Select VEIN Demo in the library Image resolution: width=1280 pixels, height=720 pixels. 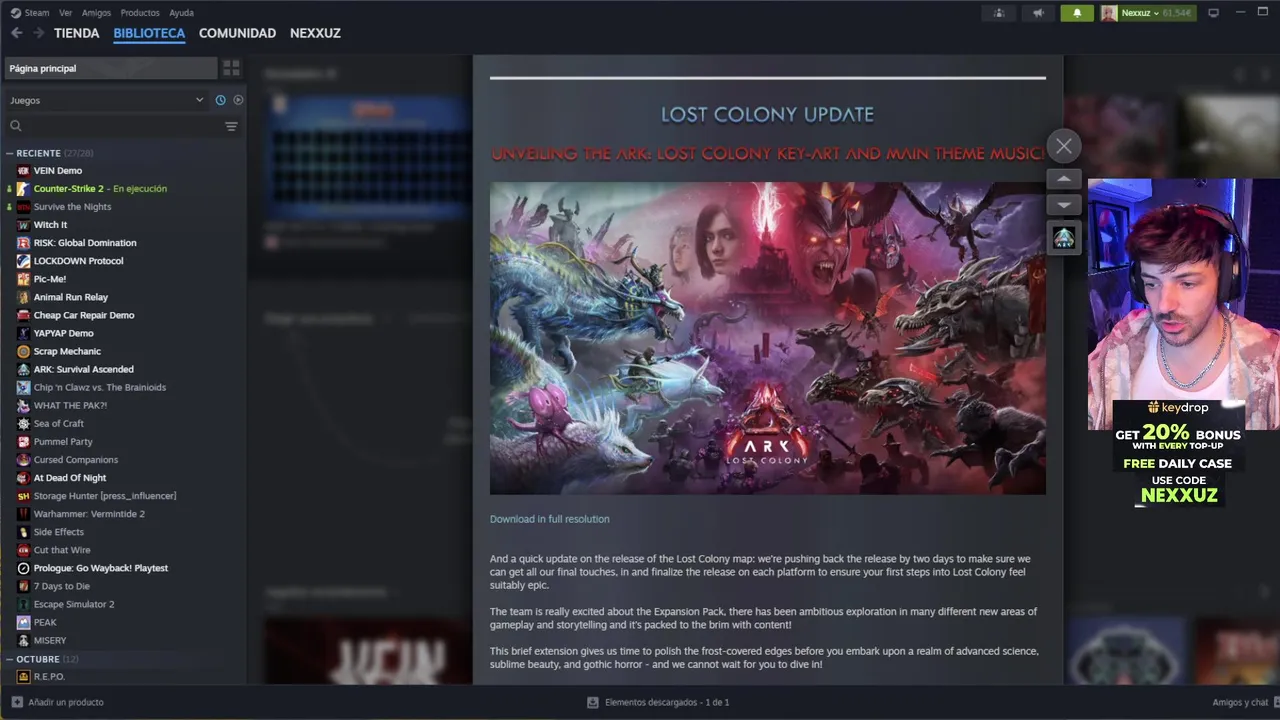[57, 171]
